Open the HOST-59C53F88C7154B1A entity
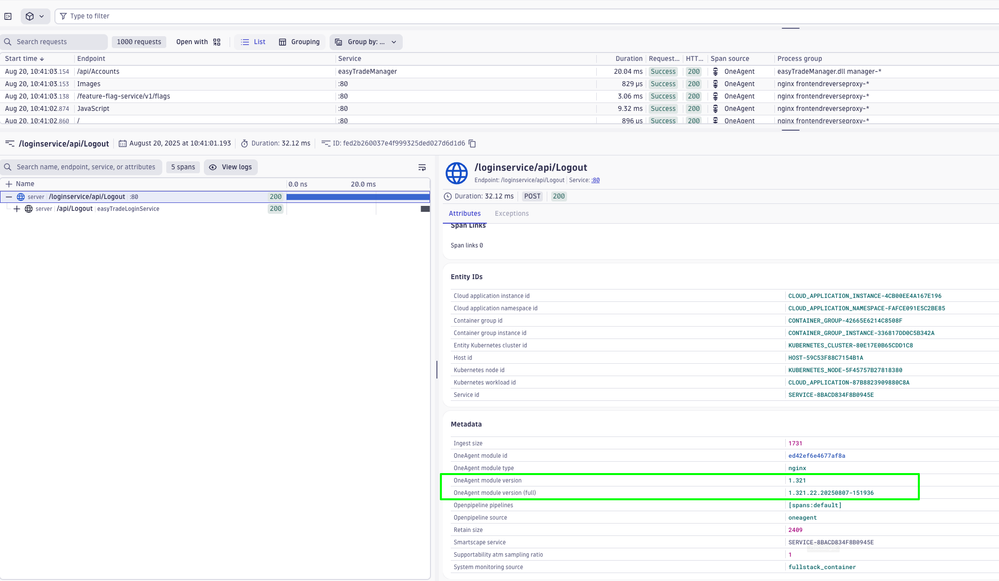The height and width of the screenshot is (581, 999). point(826,357)
